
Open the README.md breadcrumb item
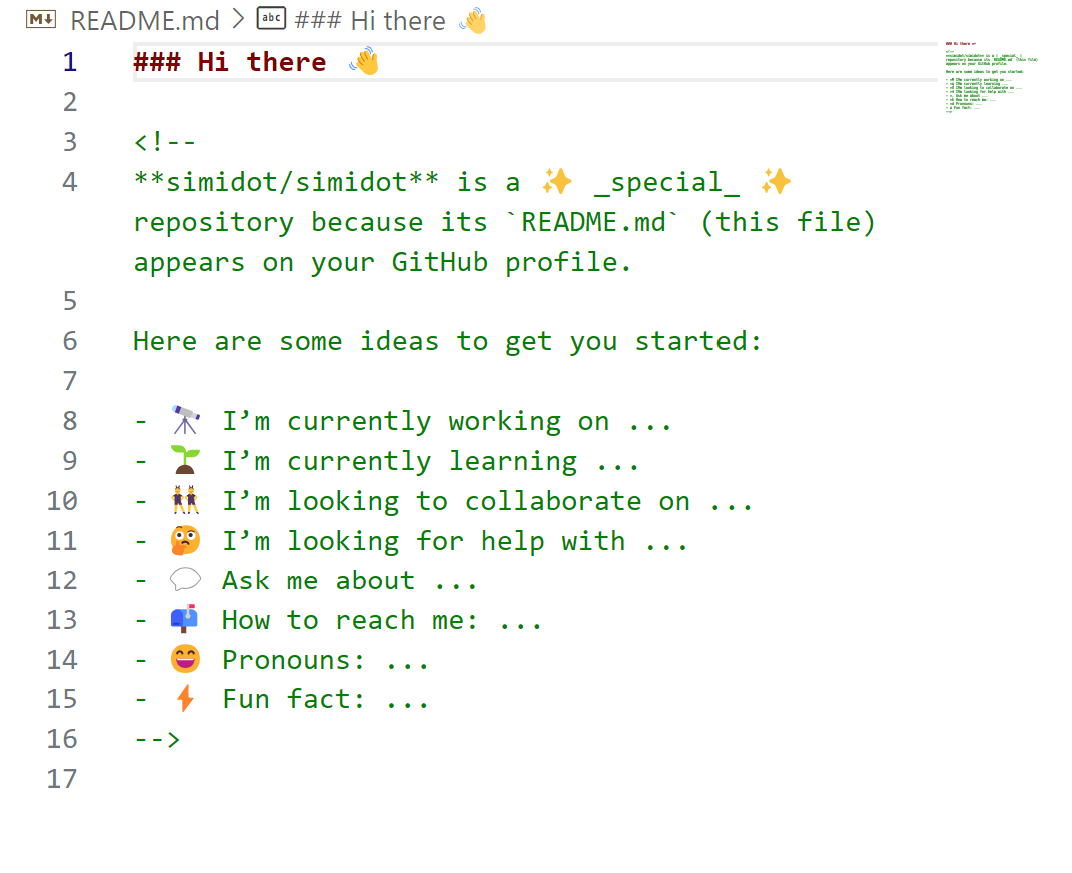pyautogui.click(x=143, y=18)
